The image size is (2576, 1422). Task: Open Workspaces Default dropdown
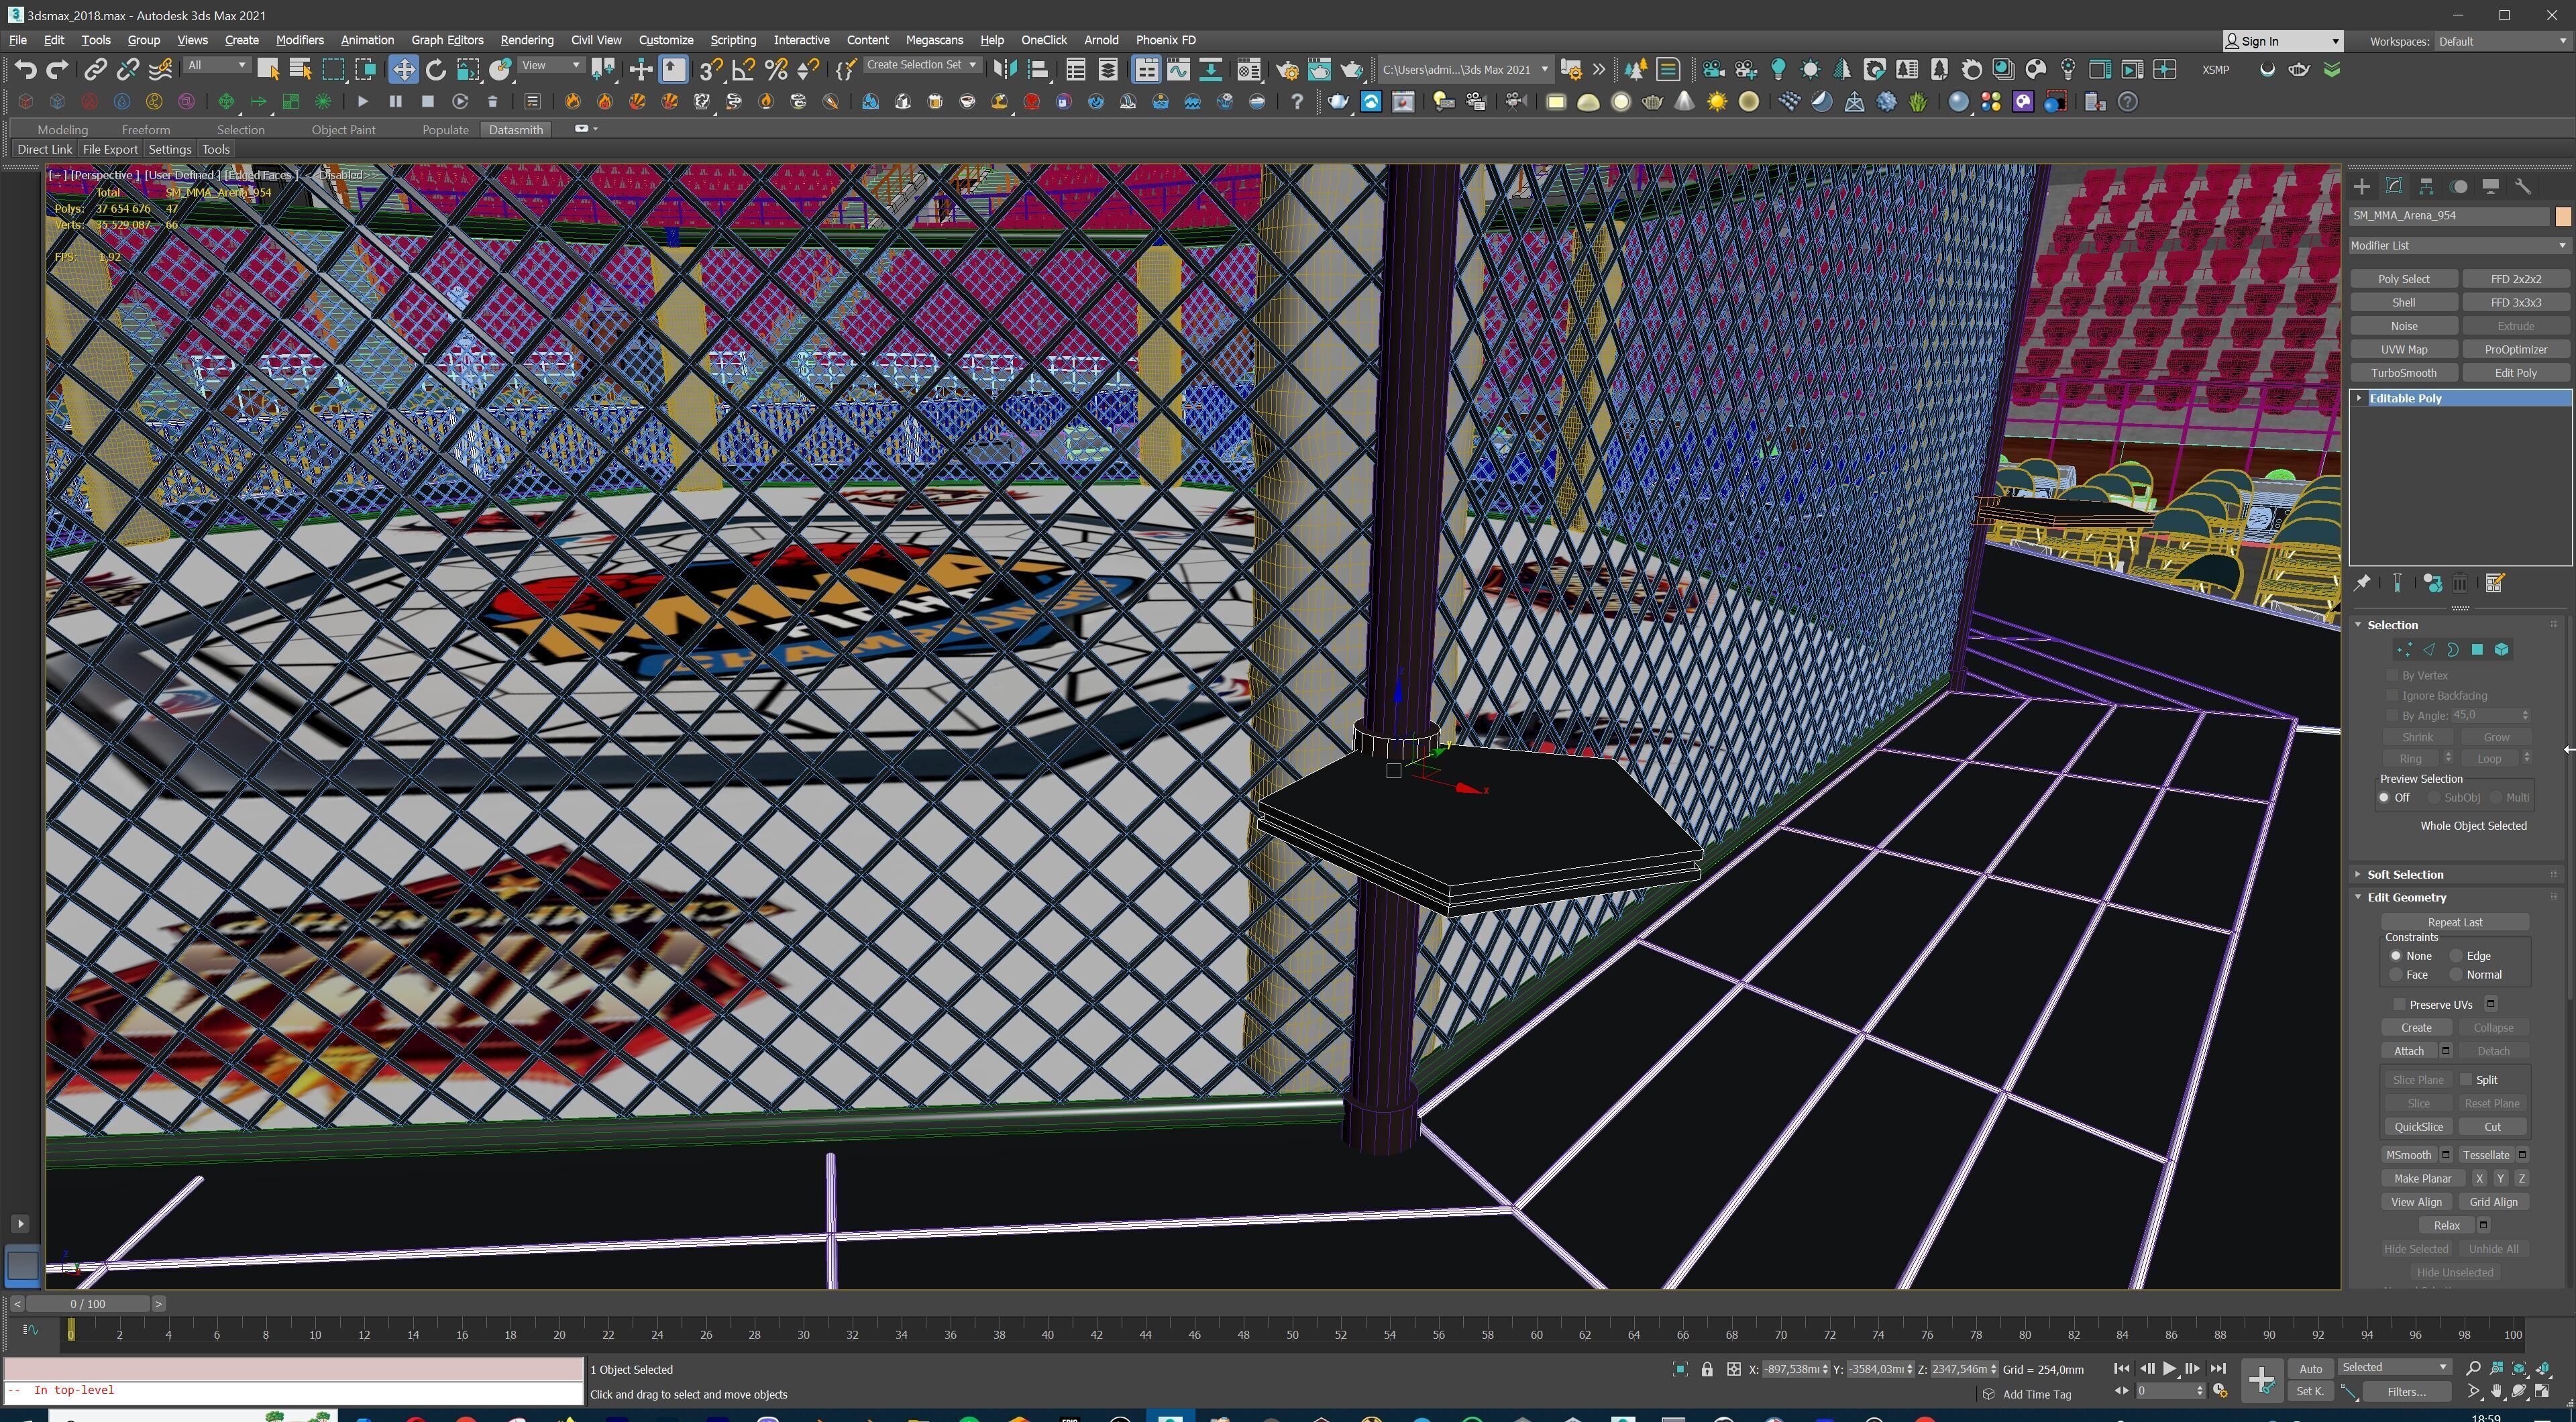click(2502, 41)
